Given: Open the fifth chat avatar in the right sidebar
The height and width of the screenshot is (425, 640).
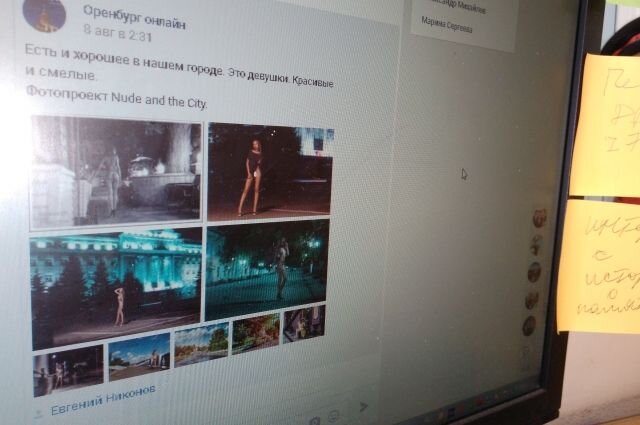Looking at the screenshot, I should point(529,326).
